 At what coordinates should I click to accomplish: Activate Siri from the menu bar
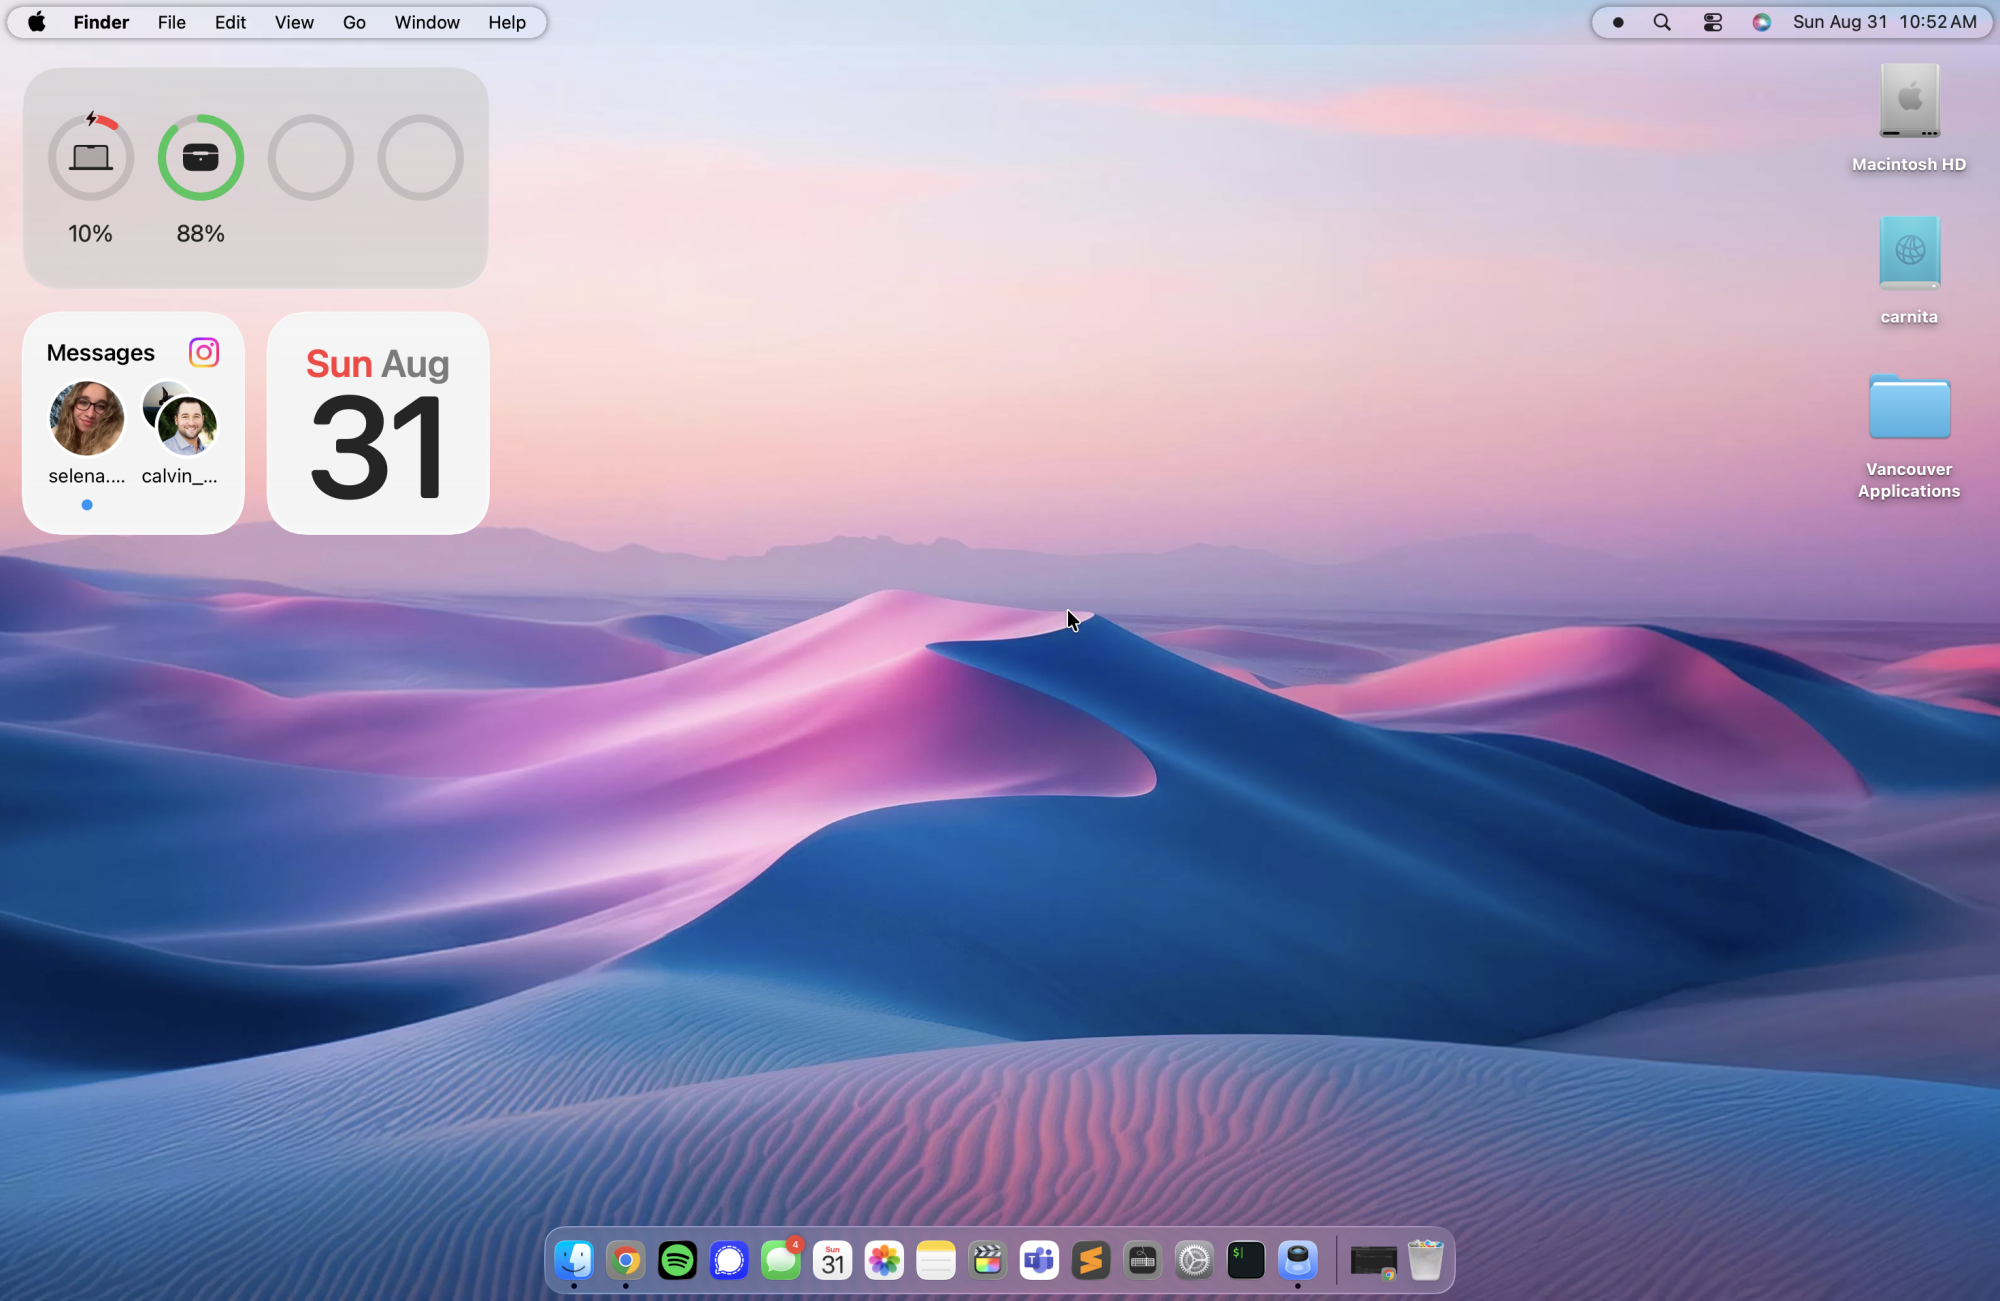1761,21
